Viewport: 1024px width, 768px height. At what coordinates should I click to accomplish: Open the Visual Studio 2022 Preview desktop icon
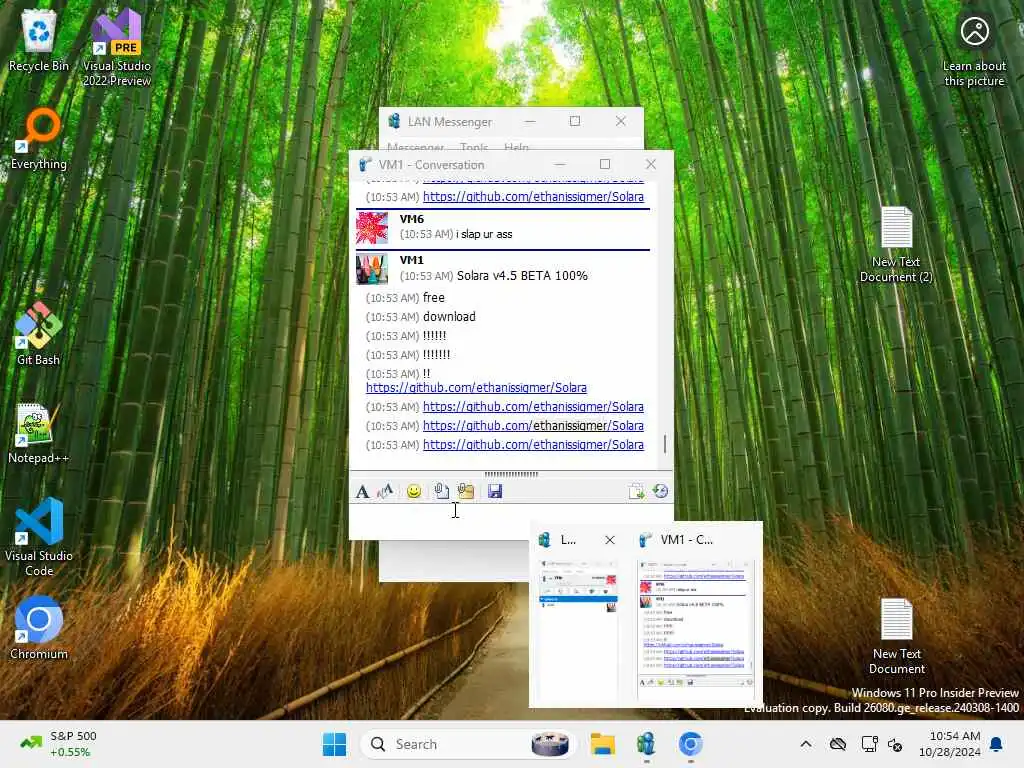117,47
